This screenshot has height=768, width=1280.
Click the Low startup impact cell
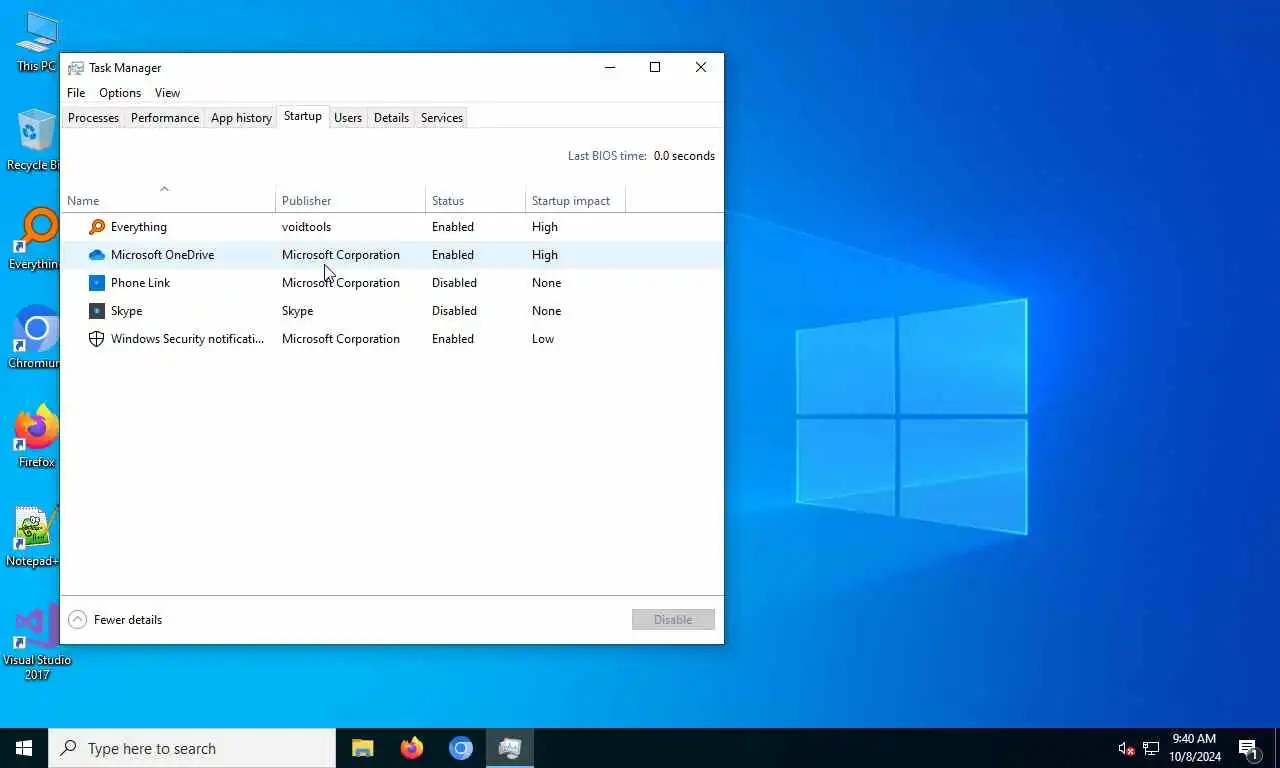coord(543,339)
